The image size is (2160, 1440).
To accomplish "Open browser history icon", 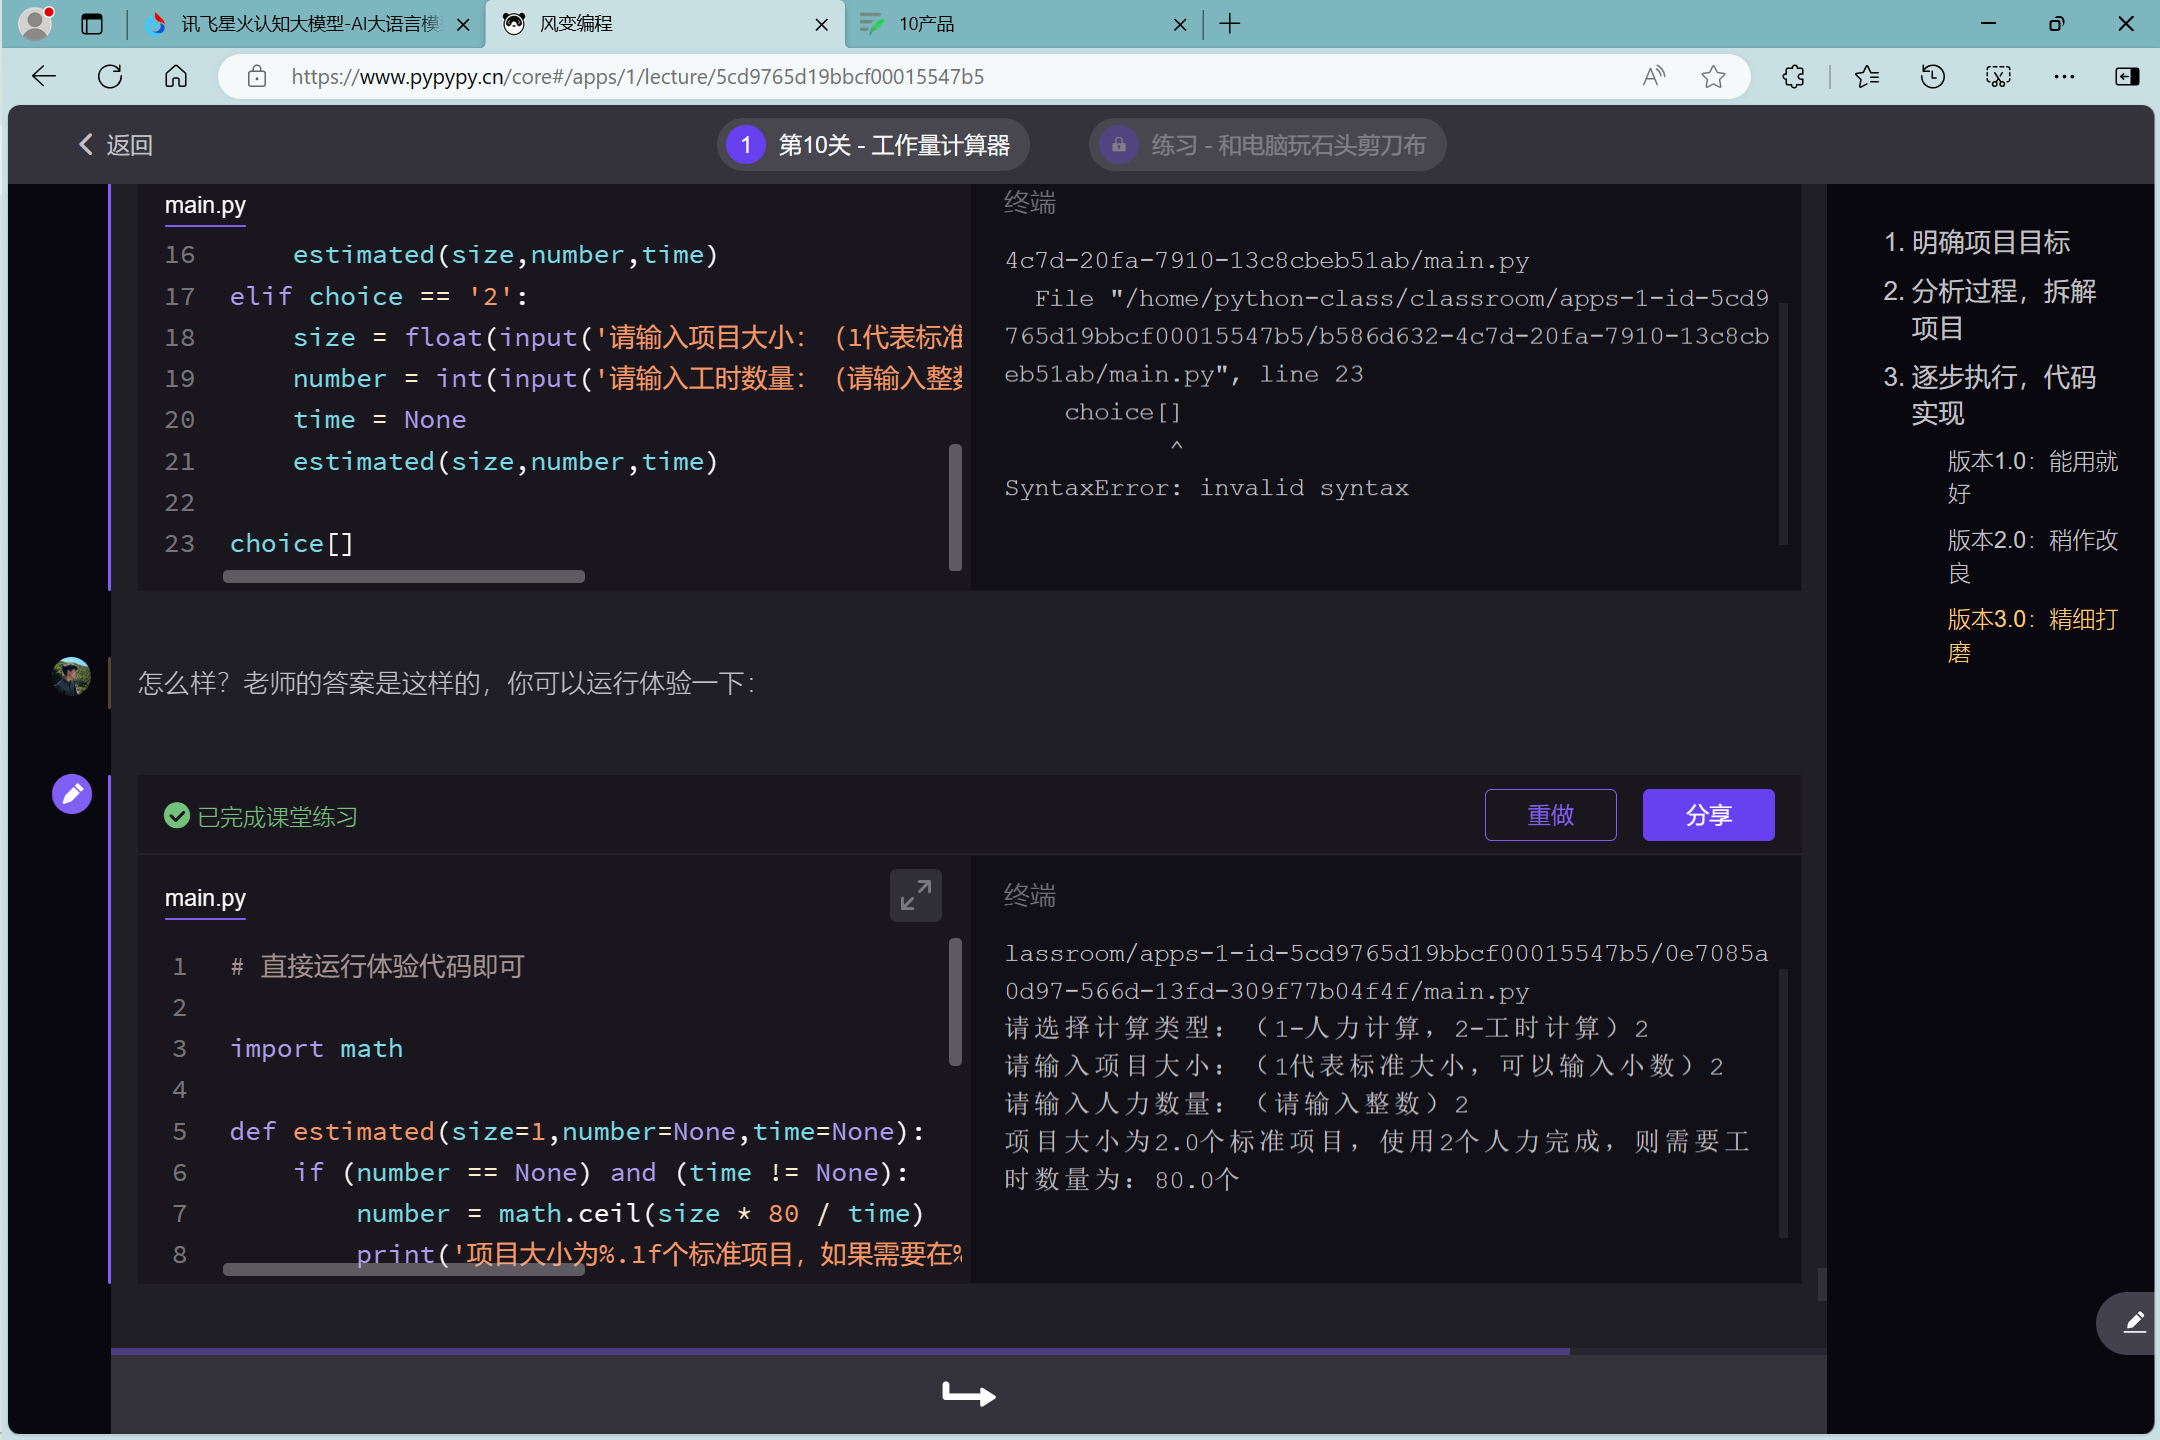I will tap(1932, 77).
